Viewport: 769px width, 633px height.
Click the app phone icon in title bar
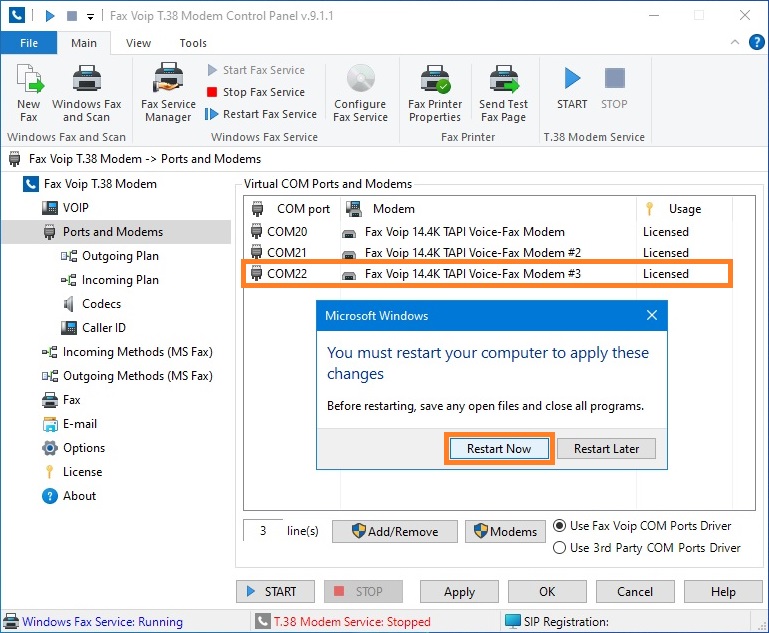pyautogui.click(x=17, y=16)
